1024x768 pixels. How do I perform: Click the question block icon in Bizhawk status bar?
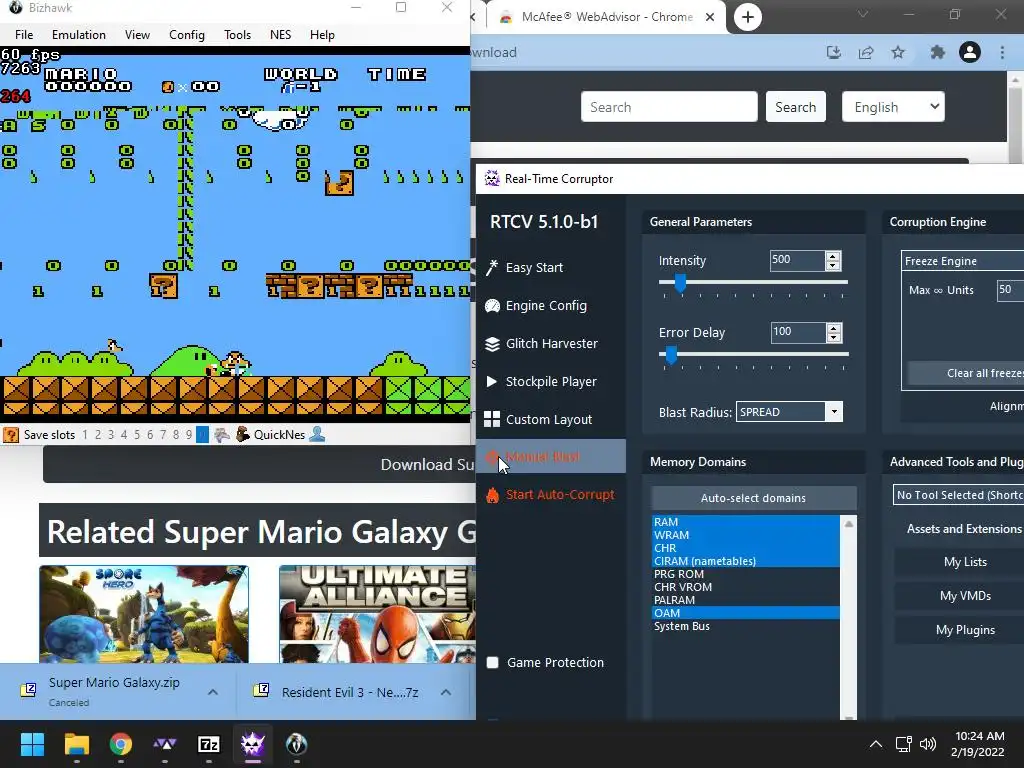(10, 435)
